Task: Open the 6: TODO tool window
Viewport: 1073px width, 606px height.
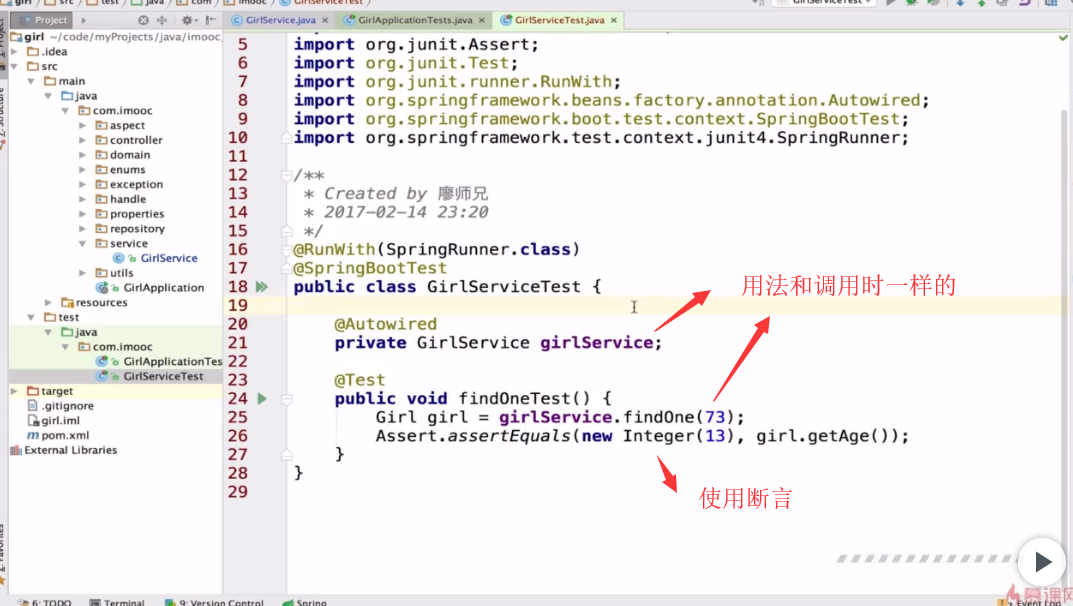Action: (x=45, y=602)
